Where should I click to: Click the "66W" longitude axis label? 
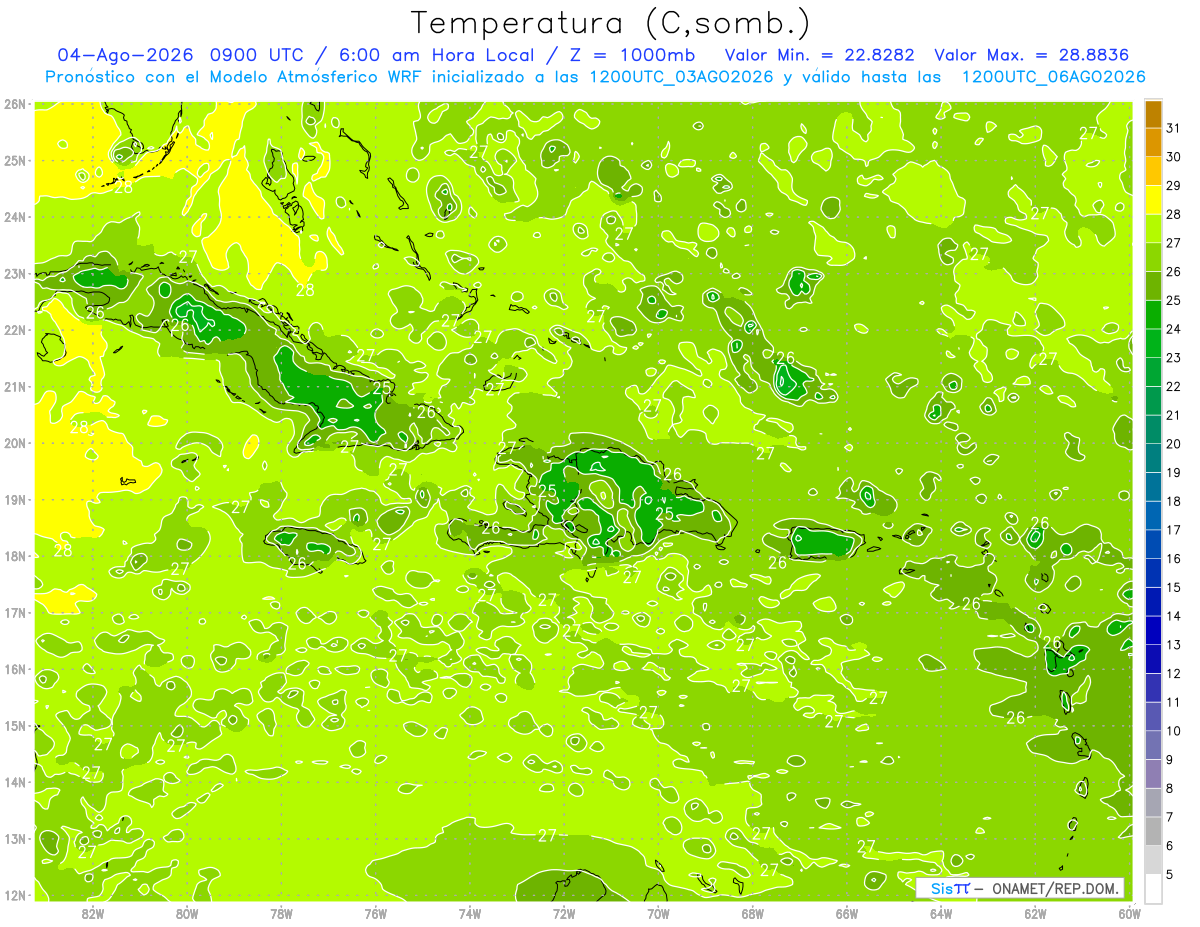tap(847, 913)
